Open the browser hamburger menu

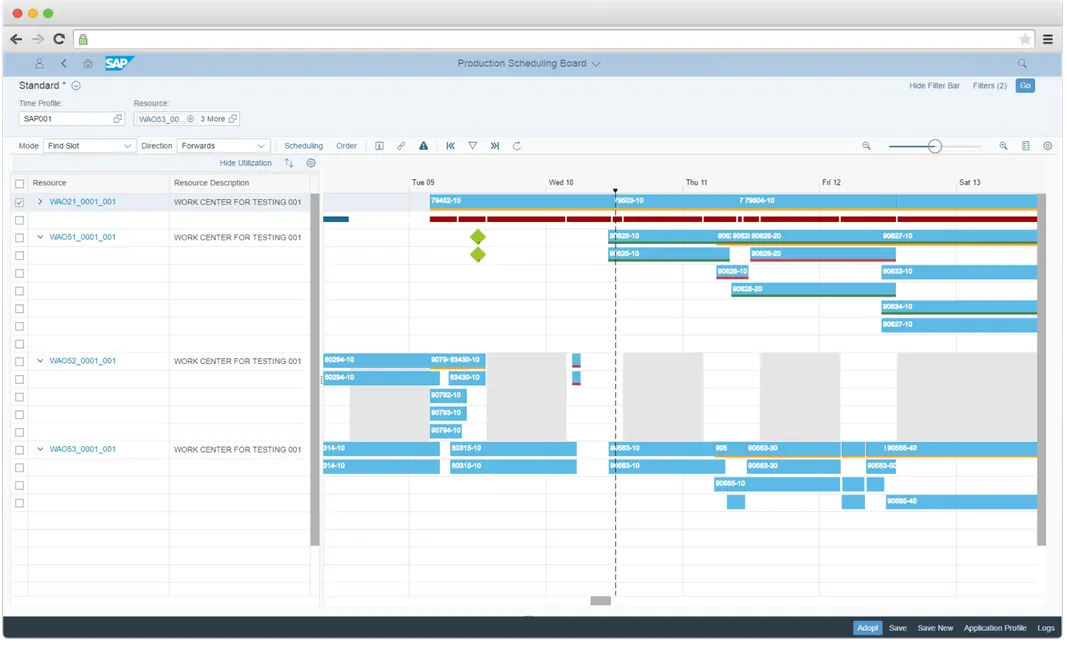(x=1048, y=39)
